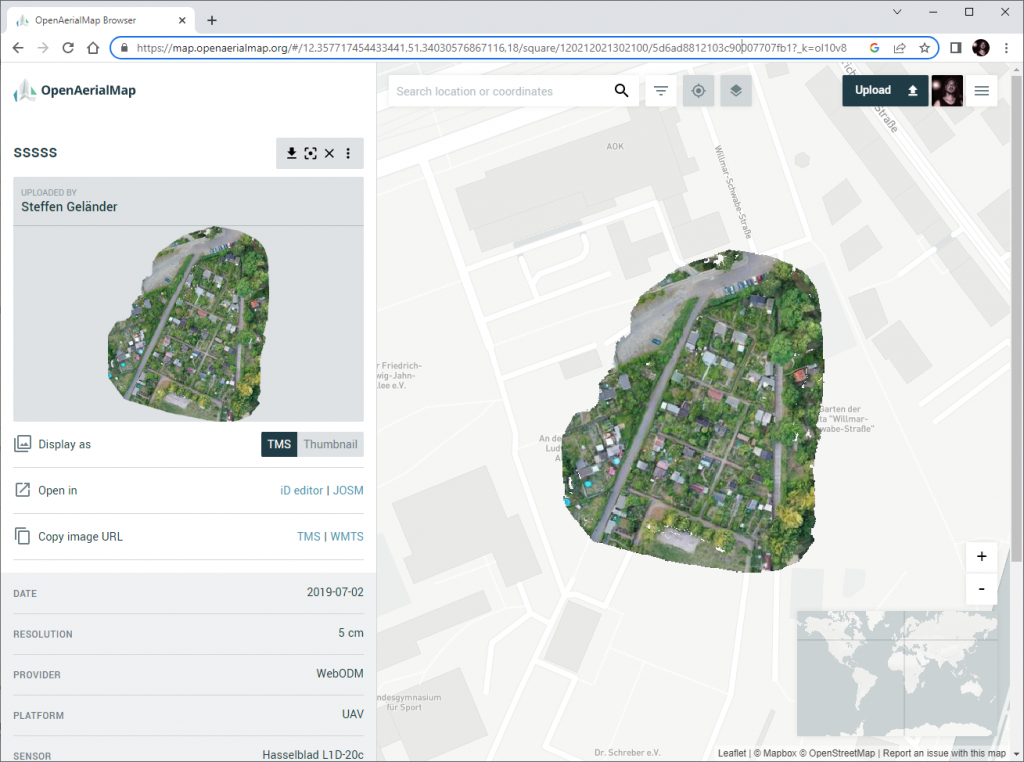Enable TMS display mode
The image size is (1024, 762).
pos(279,444)
